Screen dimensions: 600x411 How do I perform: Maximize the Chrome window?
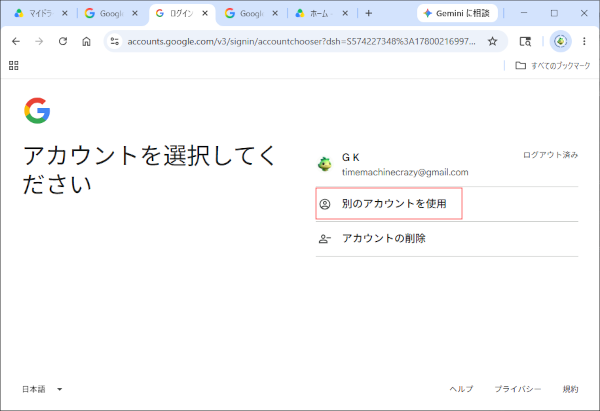pos(554,13)
